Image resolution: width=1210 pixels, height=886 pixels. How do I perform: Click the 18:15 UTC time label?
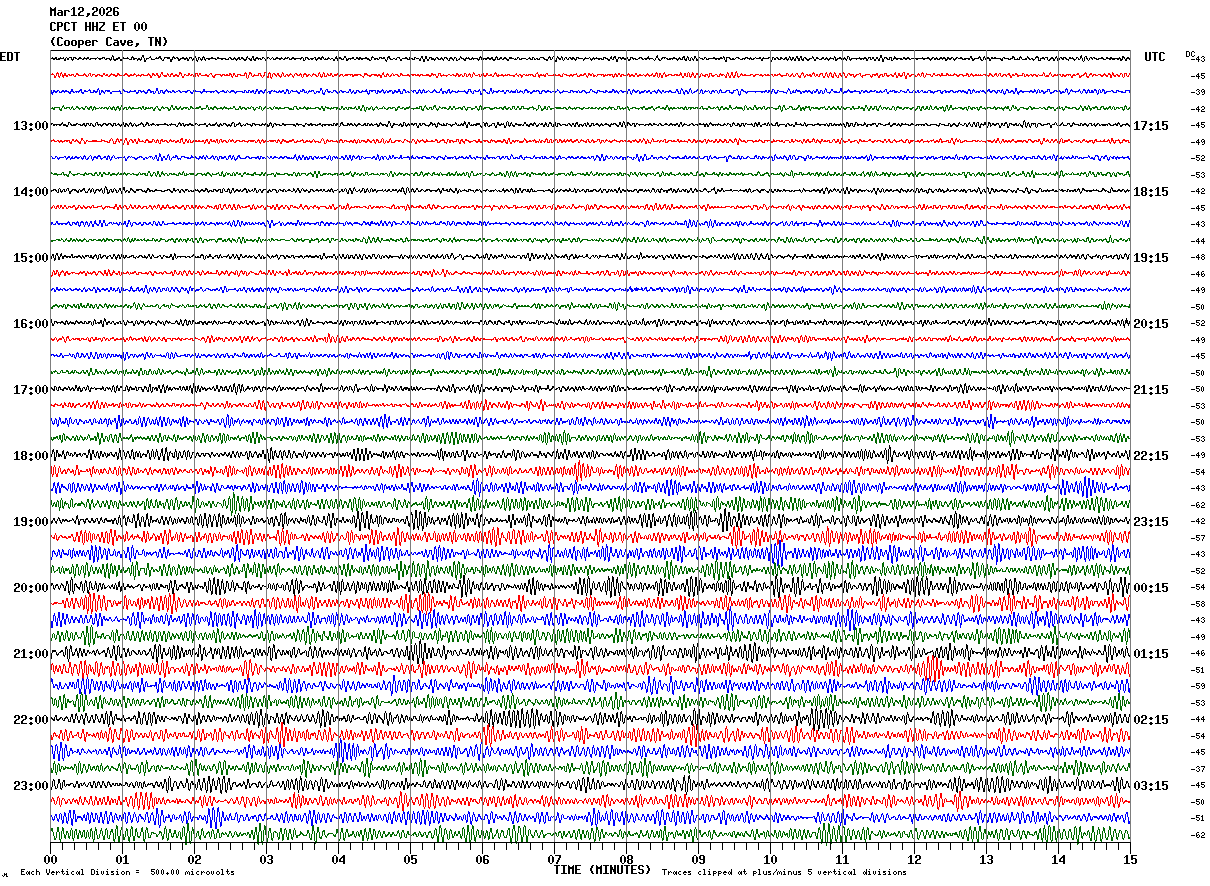tap(1151, 192)
